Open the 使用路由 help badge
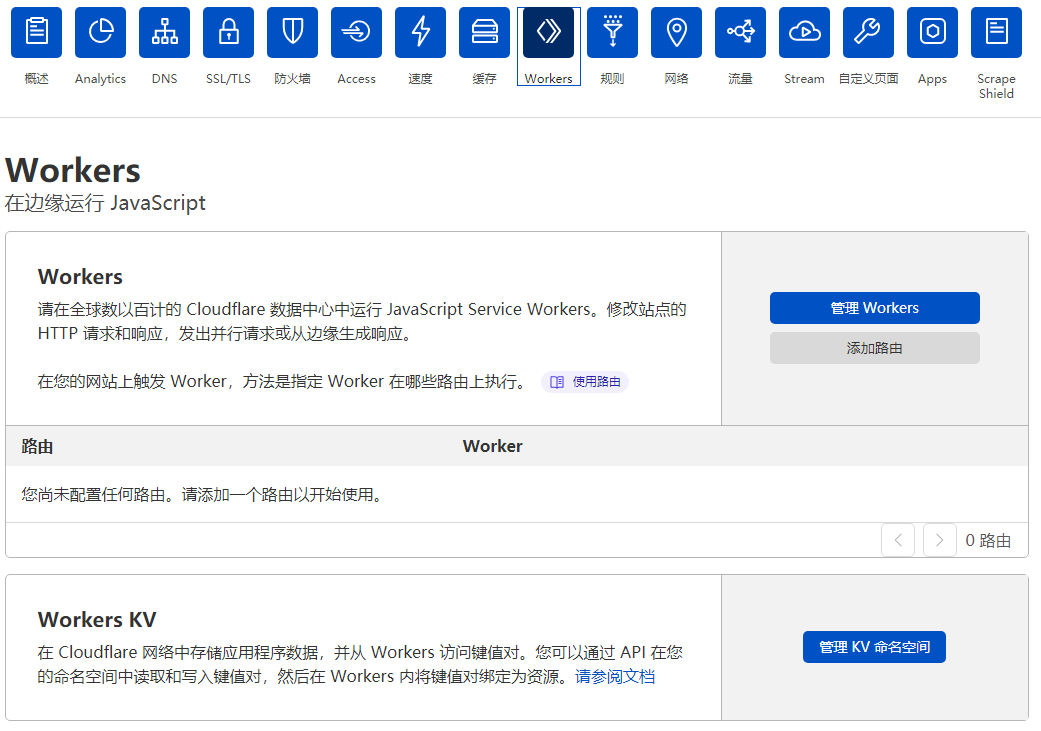The image size is (1041, 731). point(585,382)
